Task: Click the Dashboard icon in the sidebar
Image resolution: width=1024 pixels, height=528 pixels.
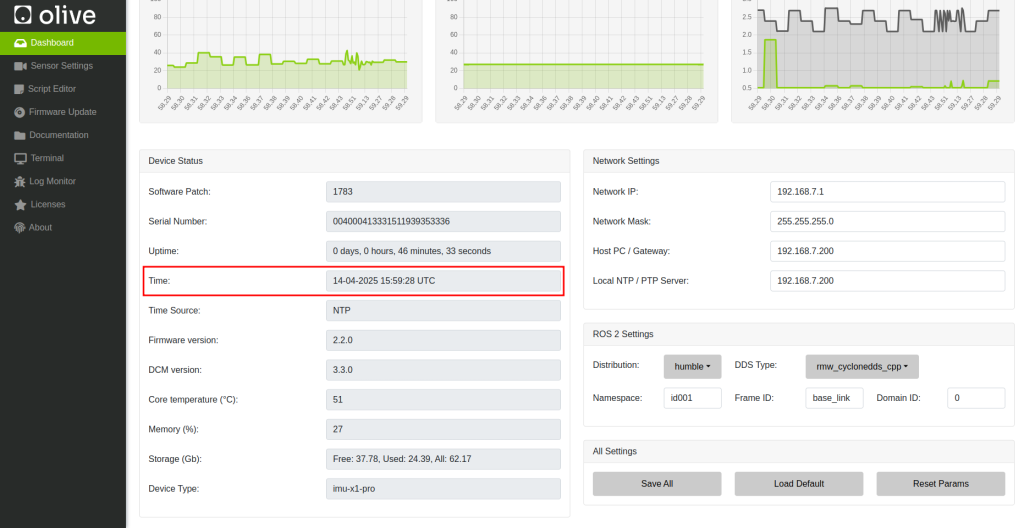Action: tap(20, 43)
